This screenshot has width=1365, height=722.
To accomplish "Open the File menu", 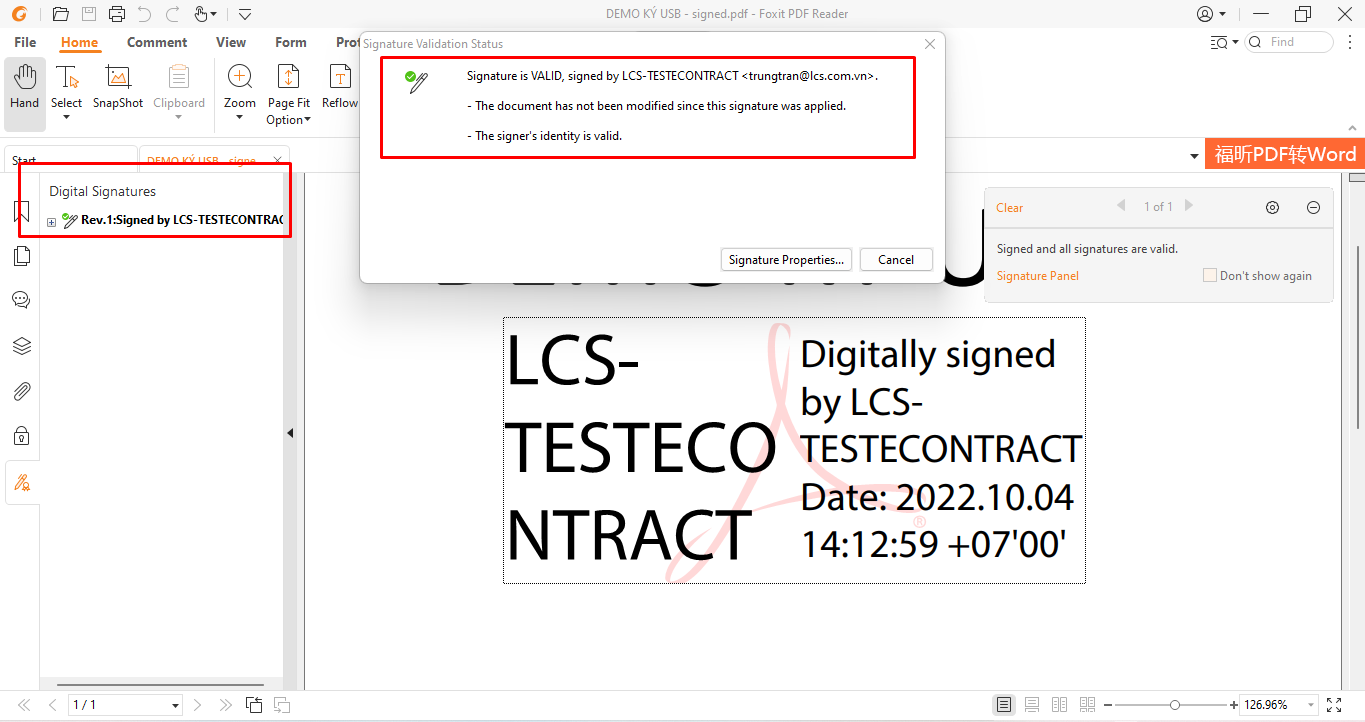I will 25,42.
